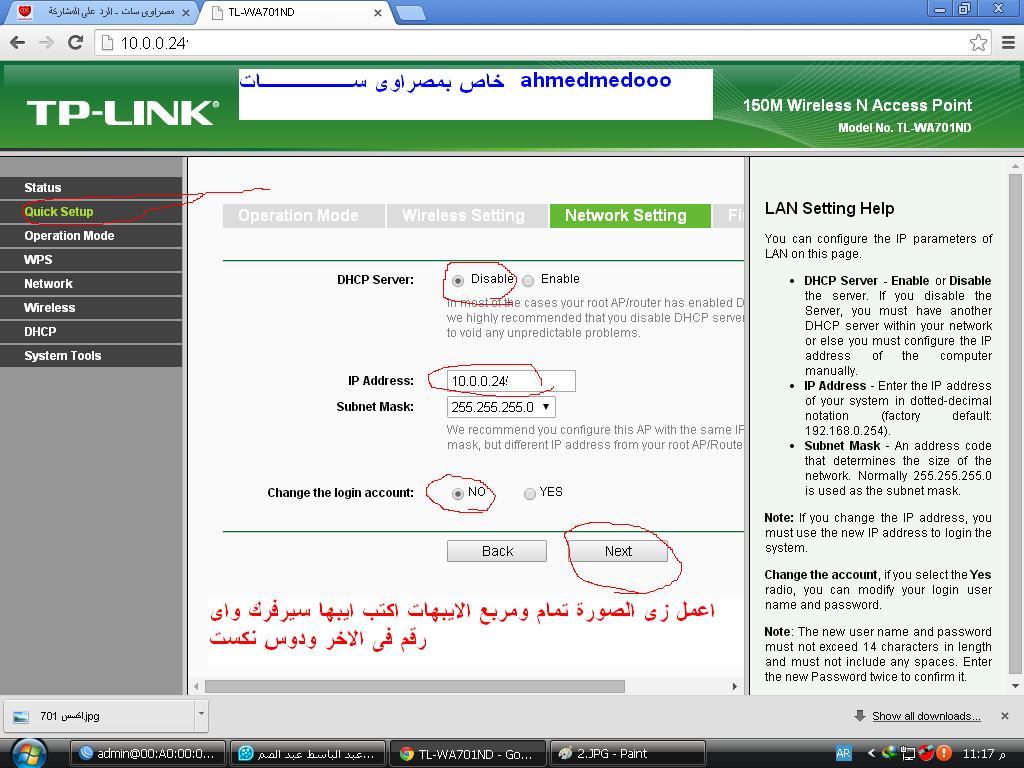Show hidden tray icons with the chevron

tap(871, 754)
